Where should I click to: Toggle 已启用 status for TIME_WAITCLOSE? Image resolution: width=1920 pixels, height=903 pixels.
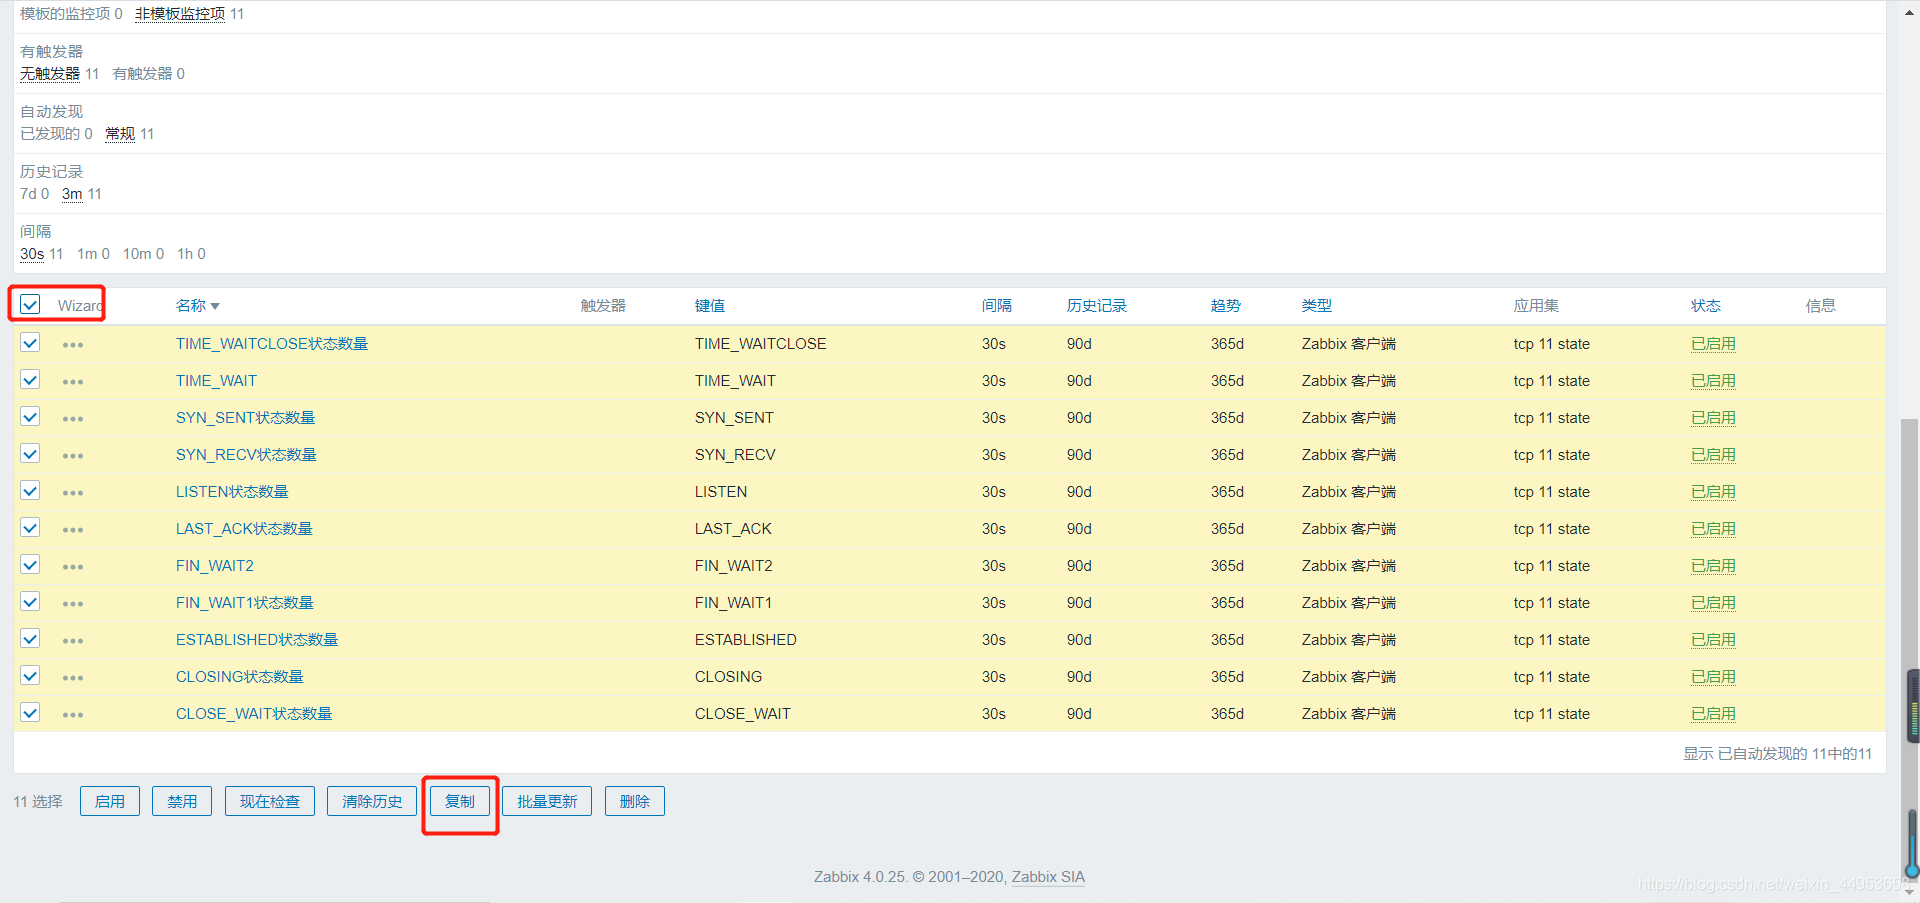coord(1713,344)
